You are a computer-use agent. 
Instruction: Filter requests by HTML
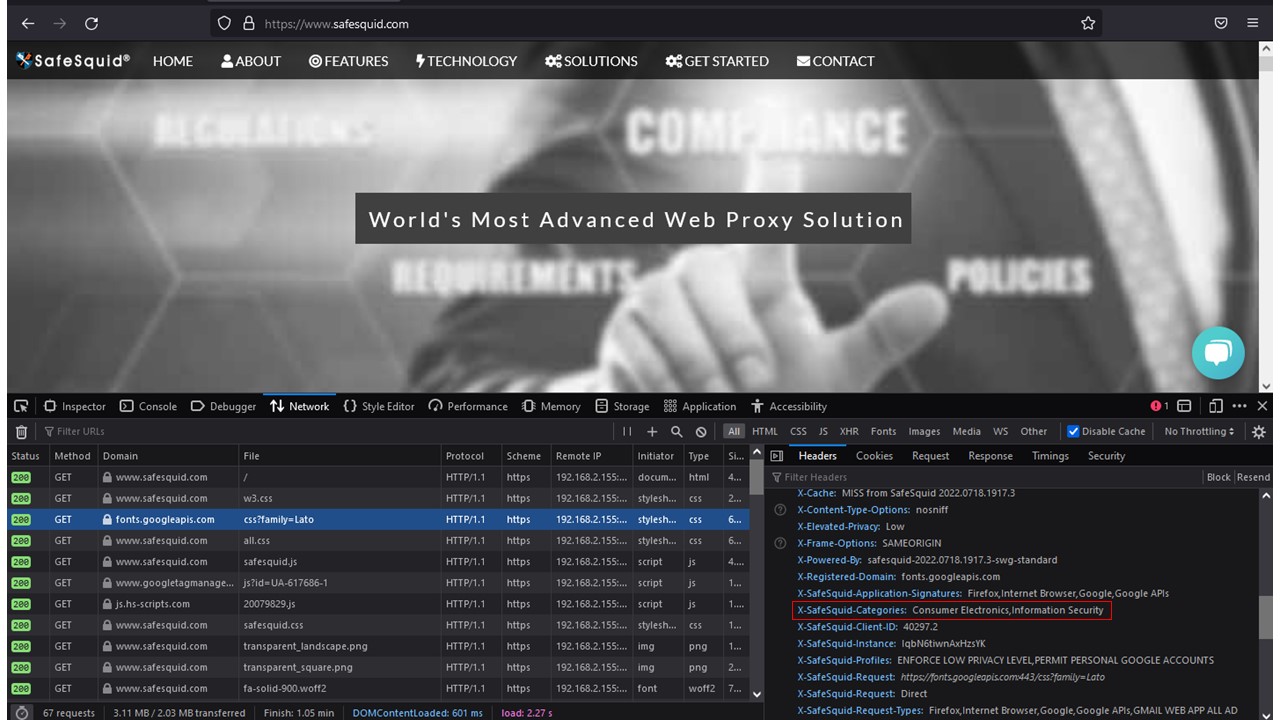(765, 432)
